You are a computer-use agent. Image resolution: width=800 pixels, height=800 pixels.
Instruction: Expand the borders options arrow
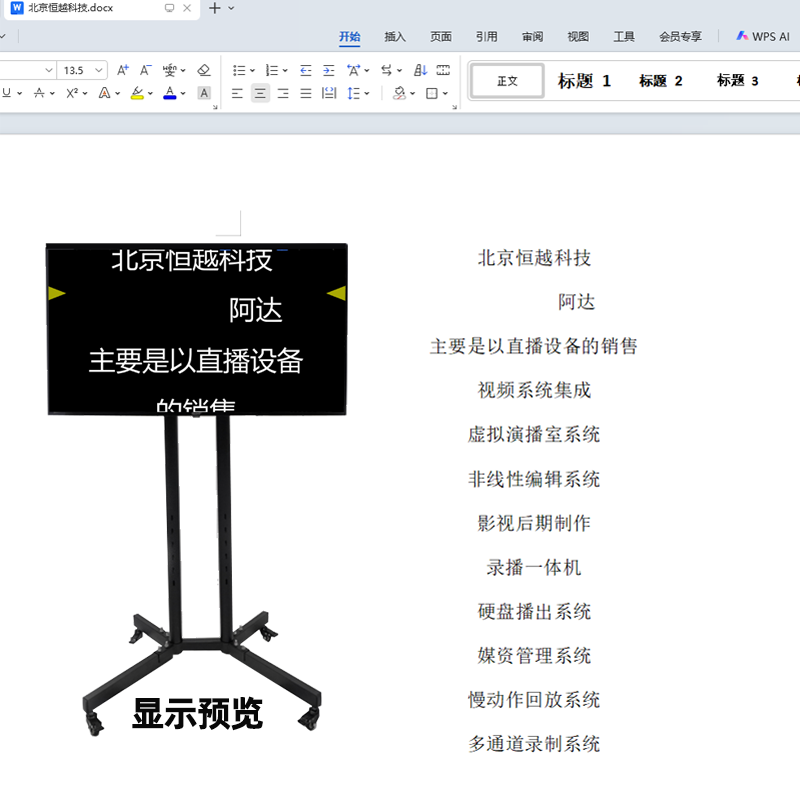point(445,93)
